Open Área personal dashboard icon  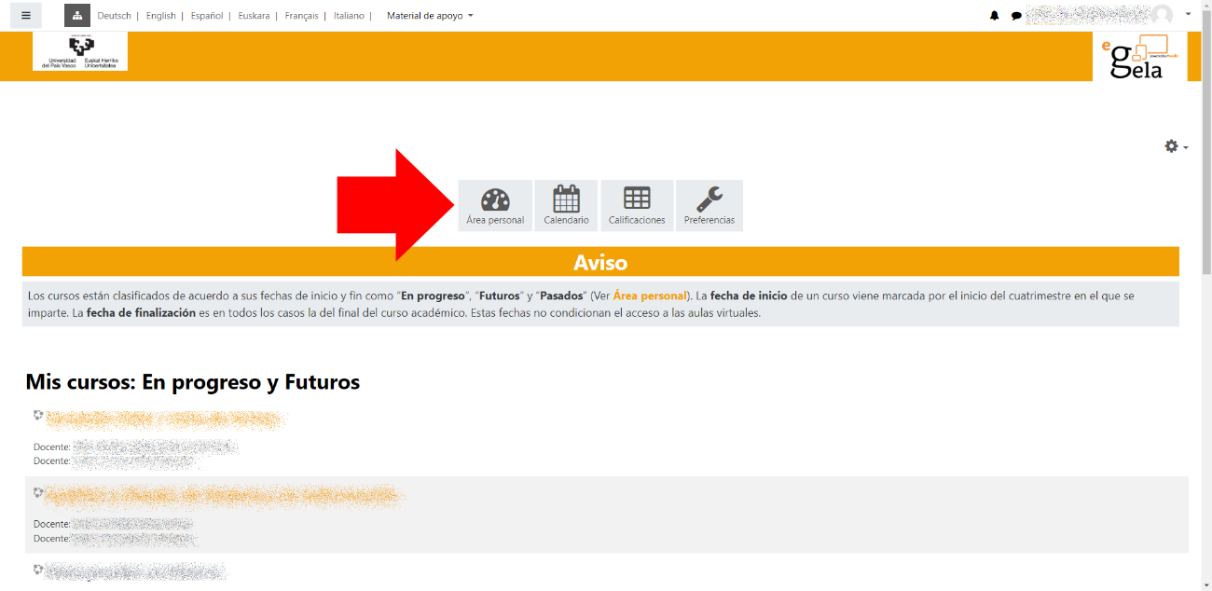pos(495,205)
